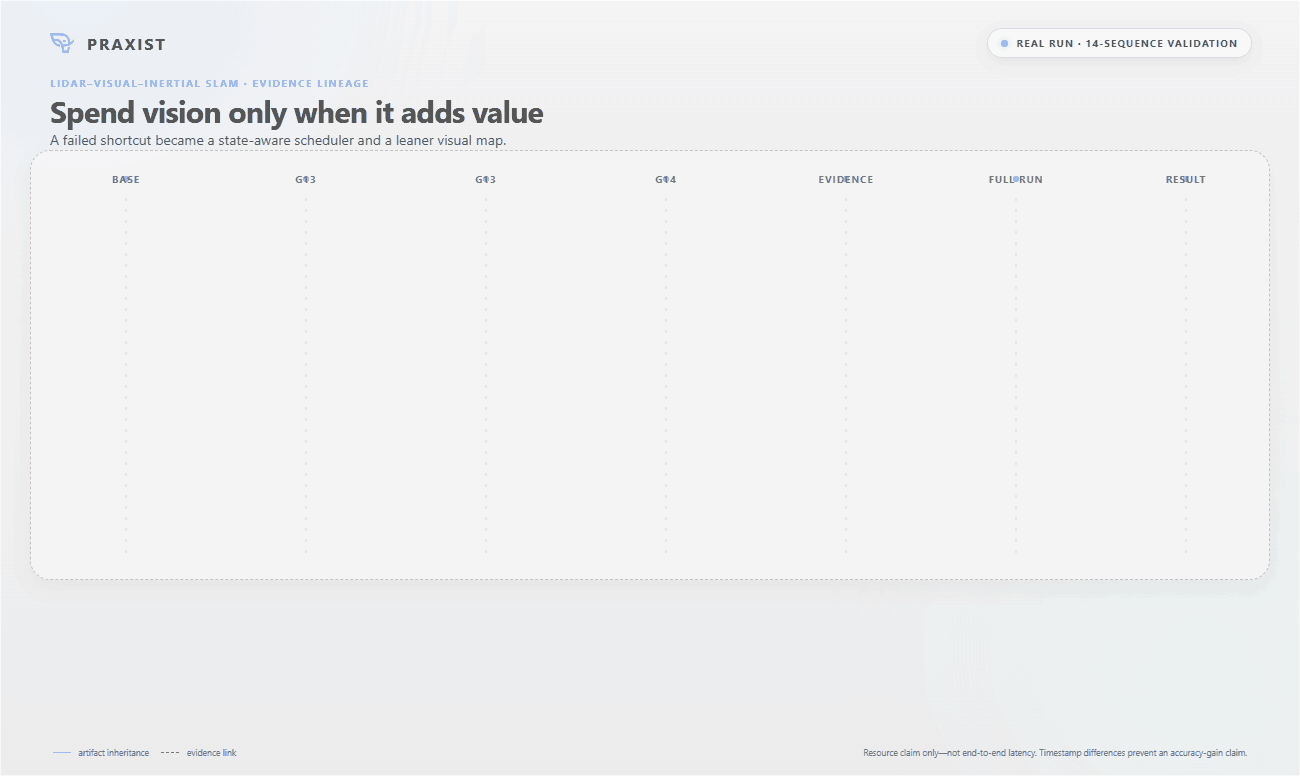This screenshot has width=1300, height=776.
Task: Select the RESULT column header
Action: click(1186, 180)
